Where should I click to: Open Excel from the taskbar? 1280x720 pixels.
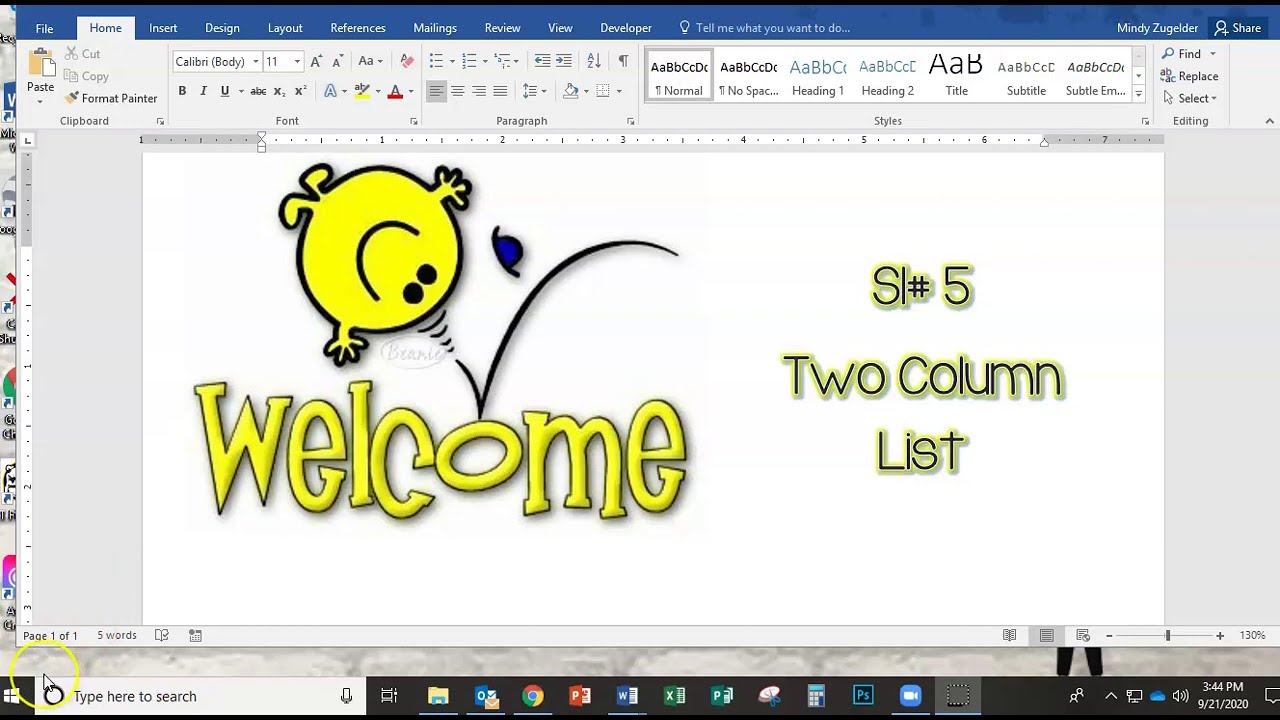pyautogui.click(x=675, y=696)
